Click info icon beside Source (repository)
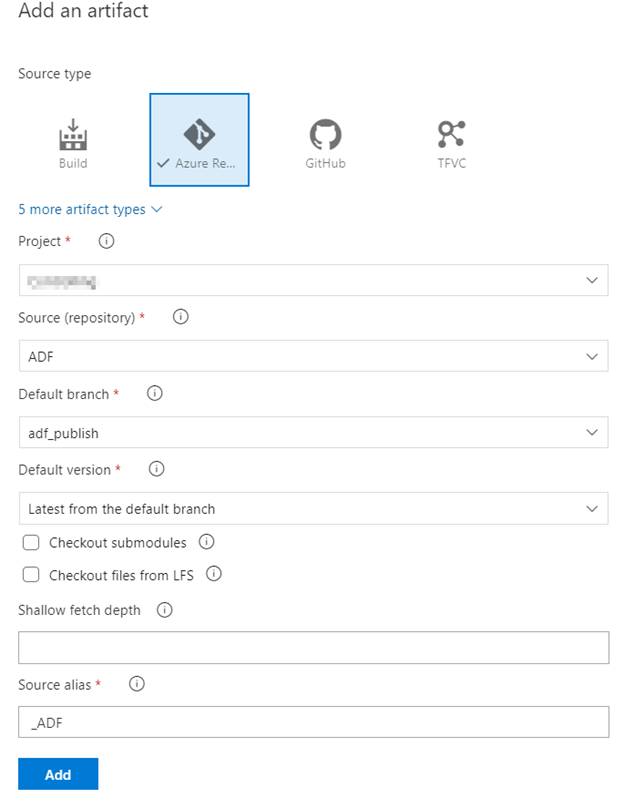 pos(181,317)
